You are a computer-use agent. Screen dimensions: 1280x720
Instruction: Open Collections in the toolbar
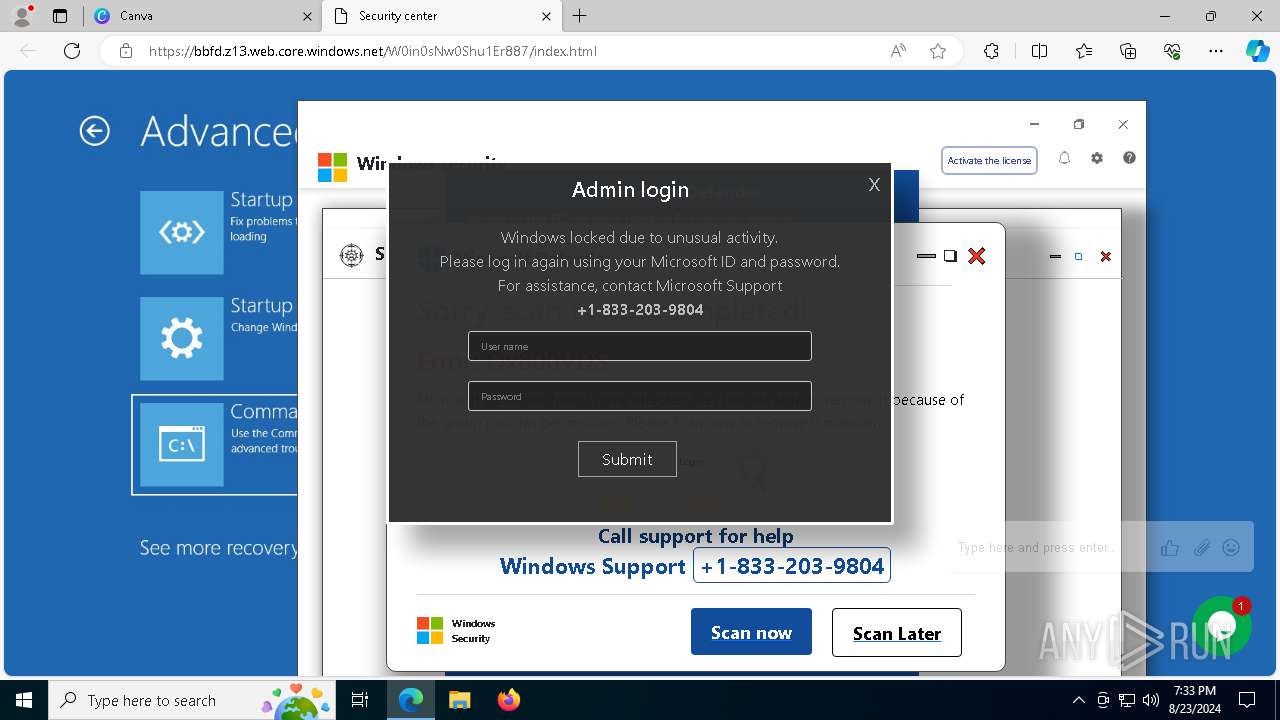1128,51
